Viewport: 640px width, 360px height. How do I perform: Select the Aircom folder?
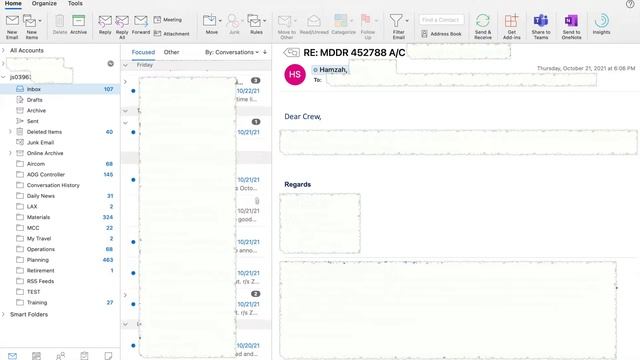pyautogui.click(x=60, y=164)
